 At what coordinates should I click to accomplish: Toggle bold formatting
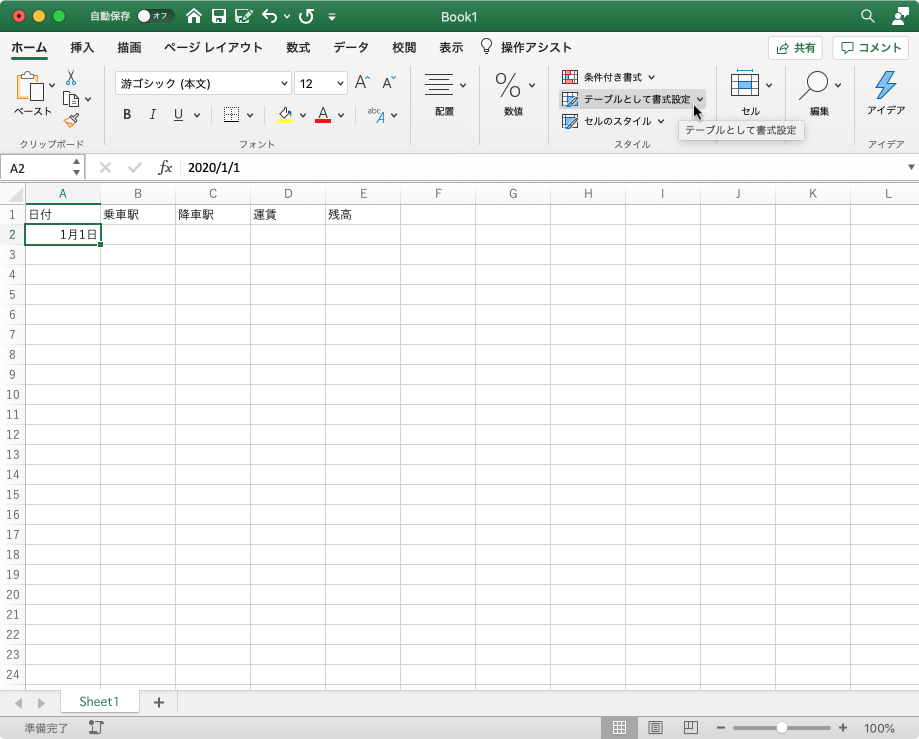tap(127, 115)
